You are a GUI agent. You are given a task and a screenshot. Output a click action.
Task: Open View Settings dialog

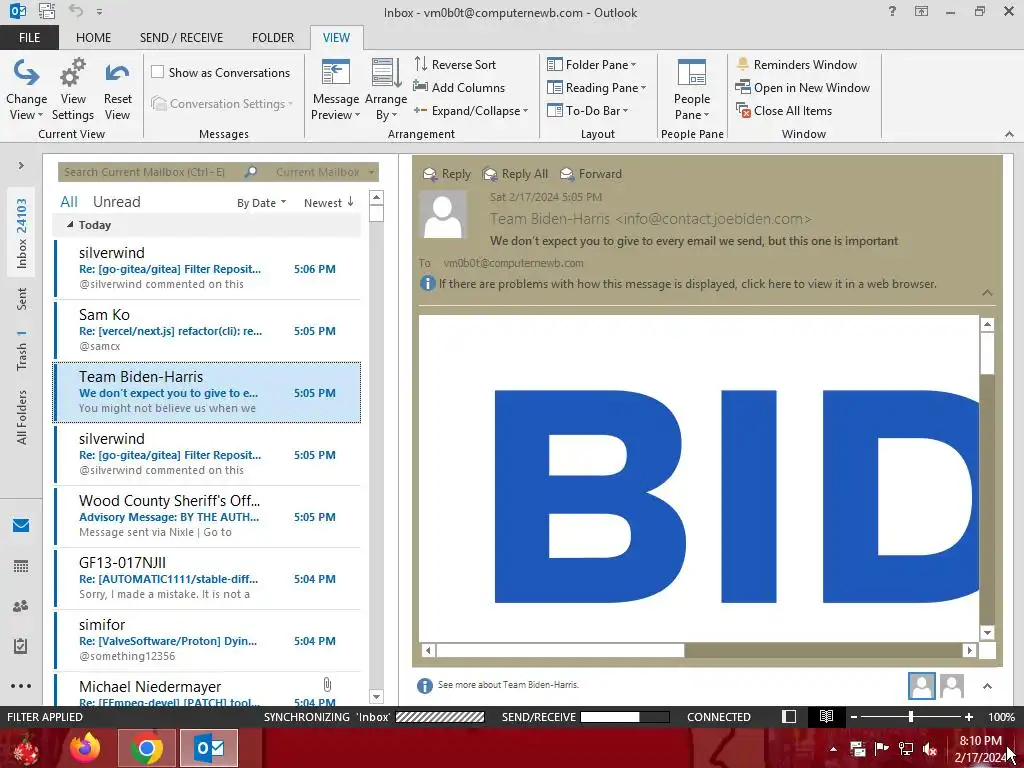pos(72,89)
